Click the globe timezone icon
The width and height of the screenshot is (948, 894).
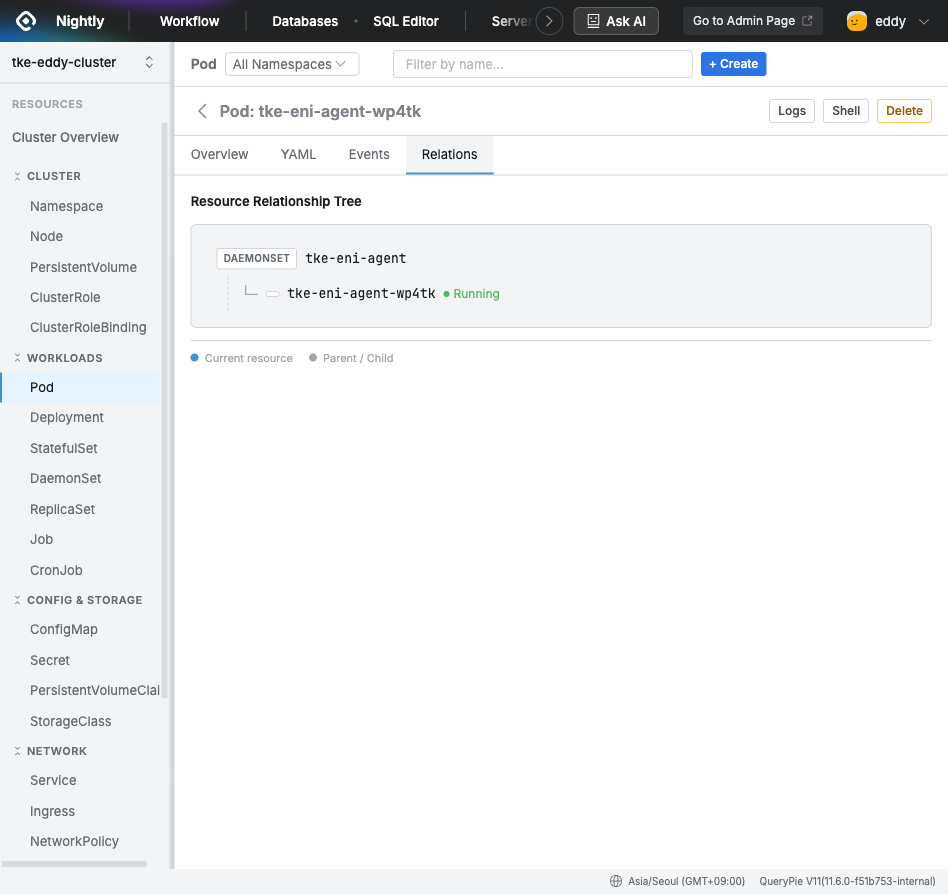click(x=615, y=881)
